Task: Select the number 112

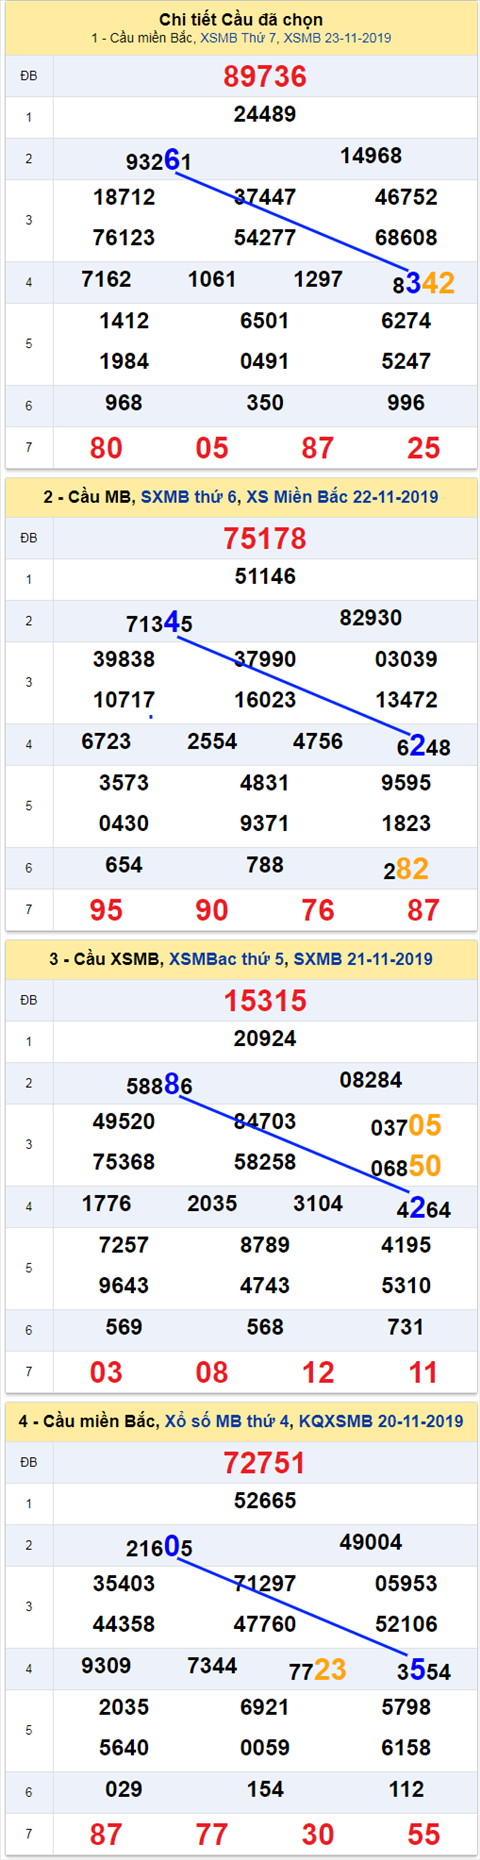Action: 406,1789
